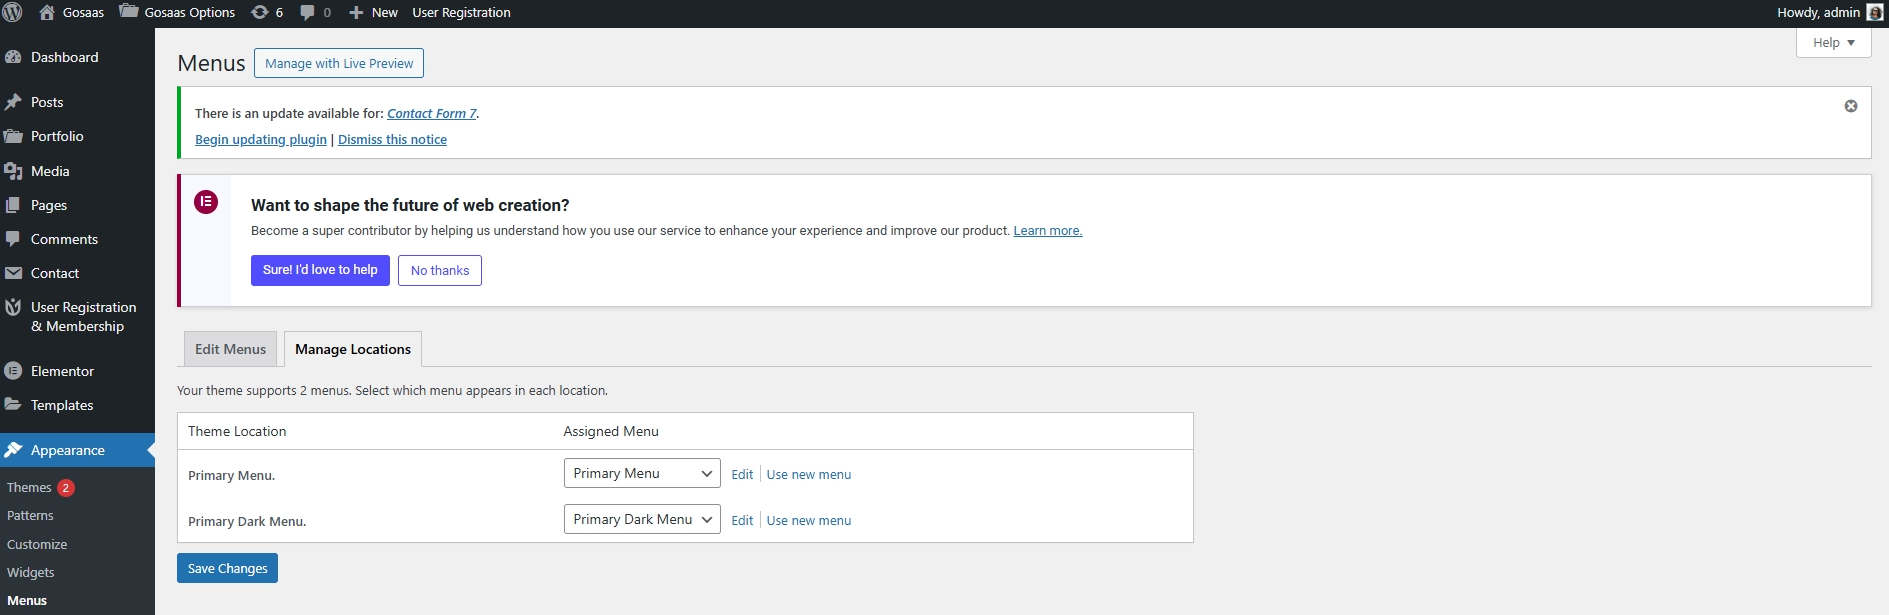Click the Elementor logo in the notice
The image size is (1889, 615).
(206, 202)
